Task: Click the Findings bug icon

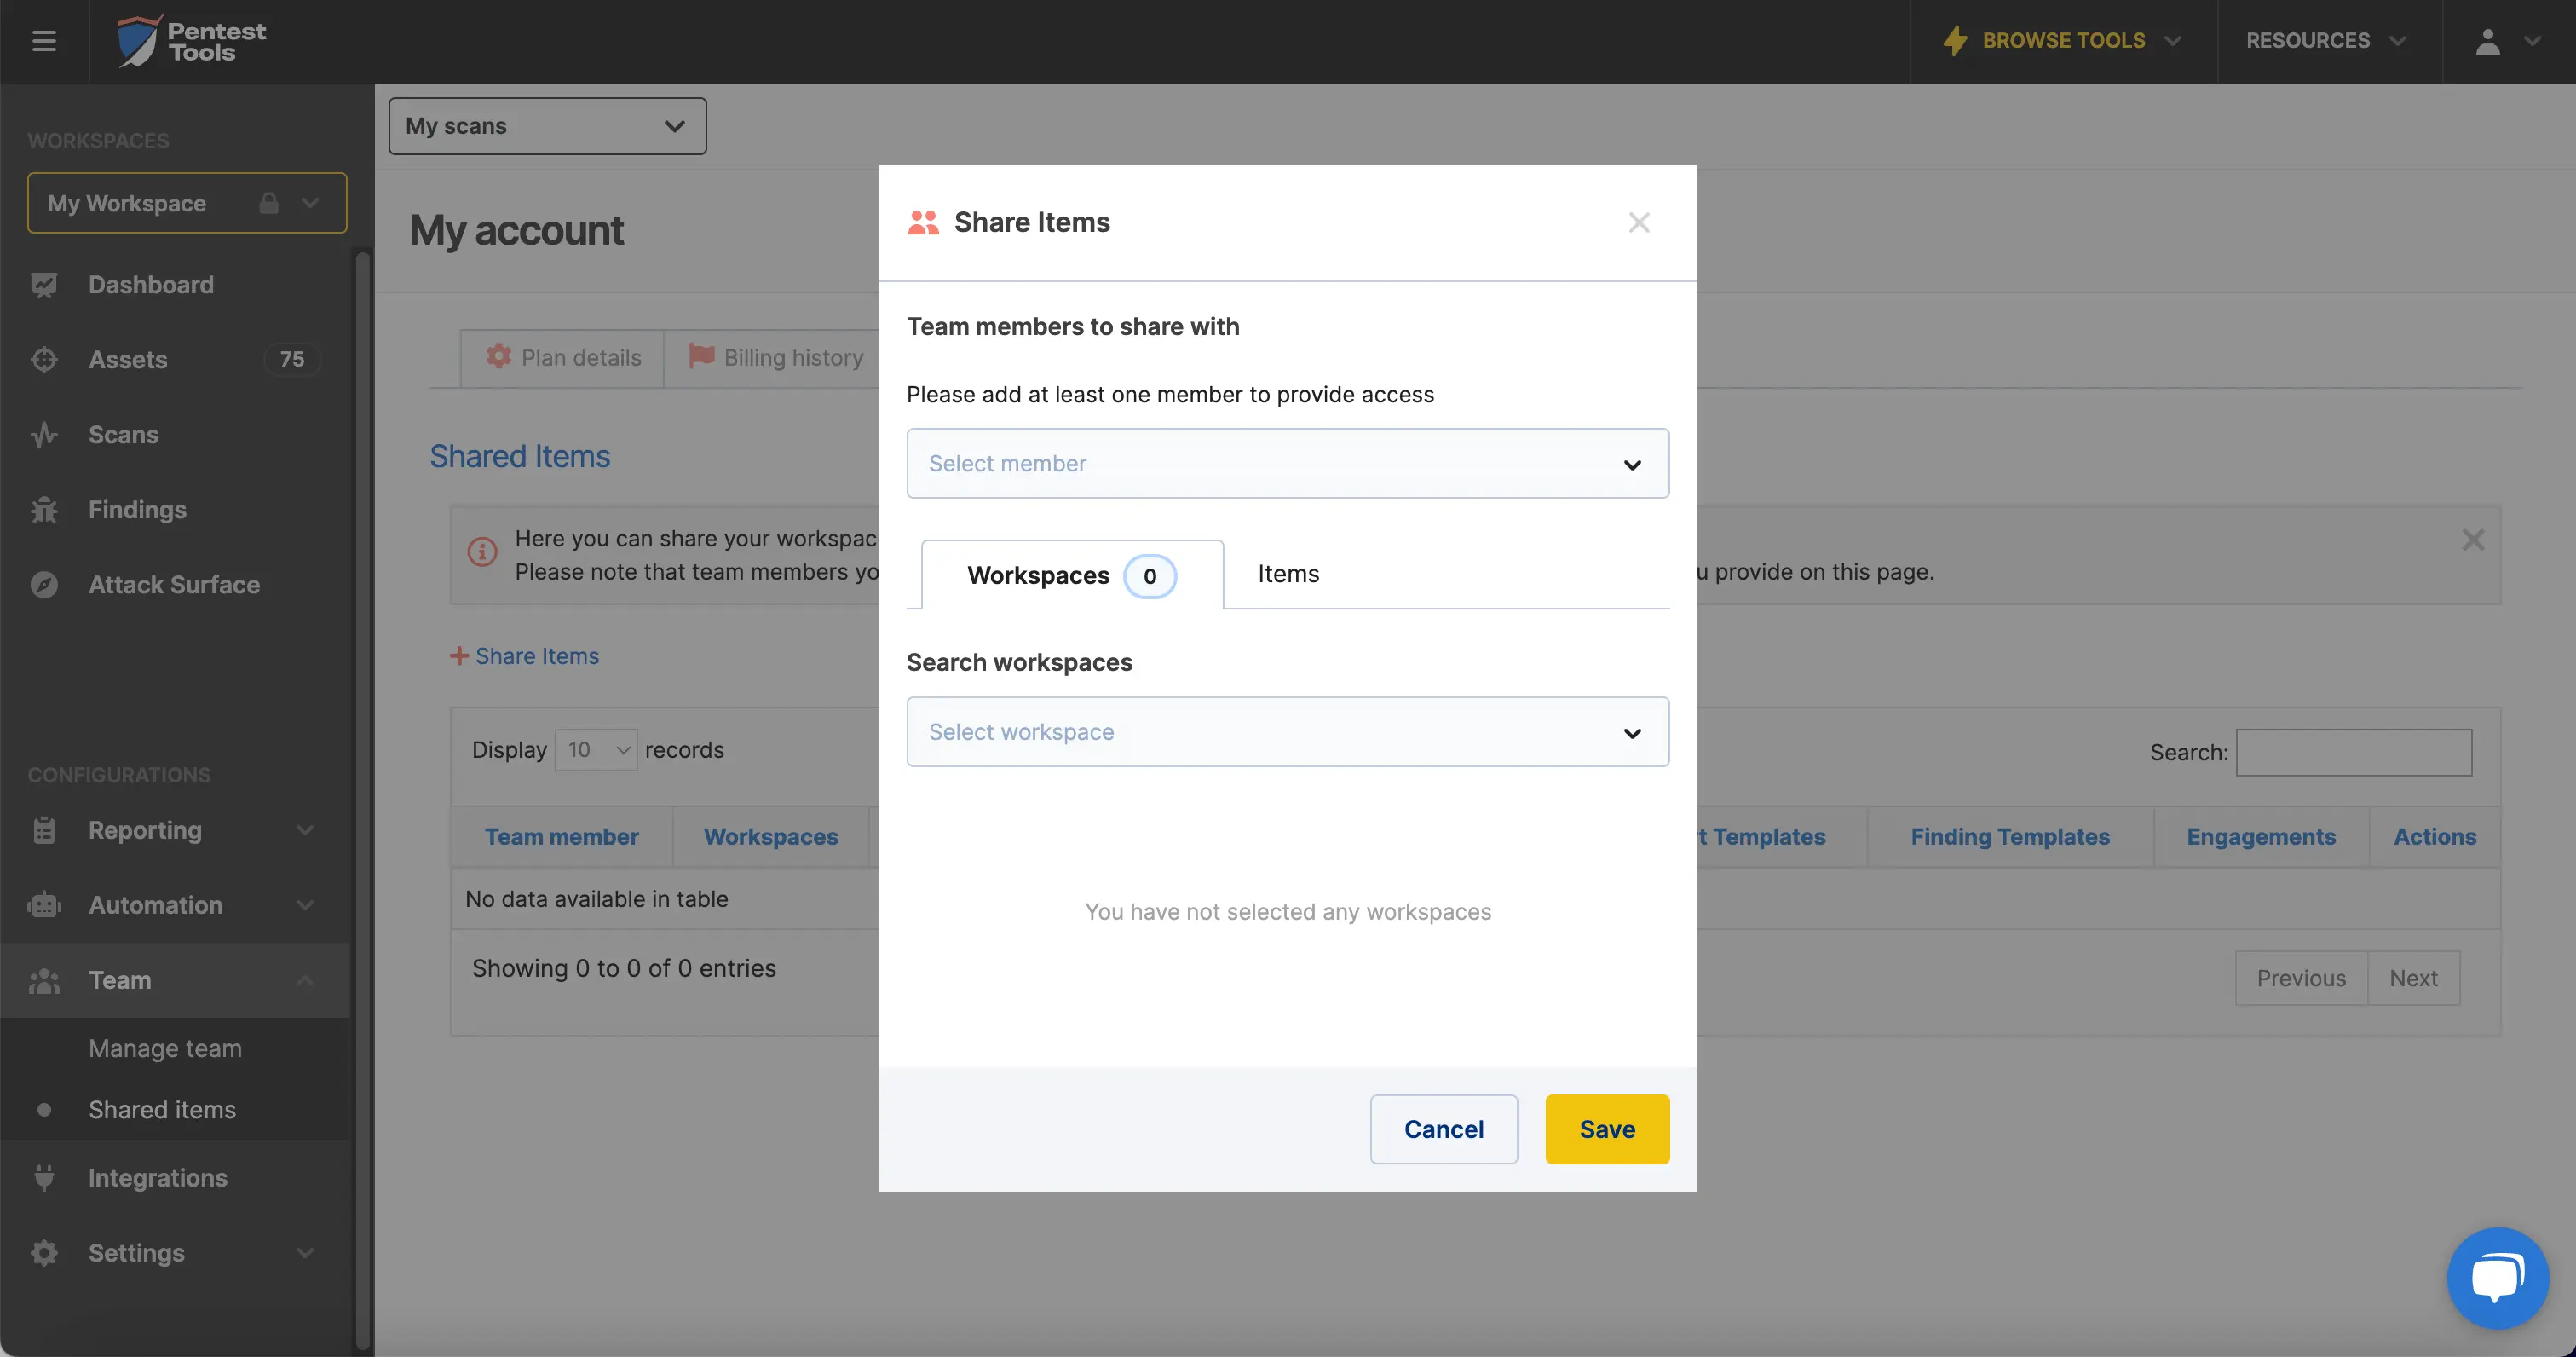Action: pos(44,510)
